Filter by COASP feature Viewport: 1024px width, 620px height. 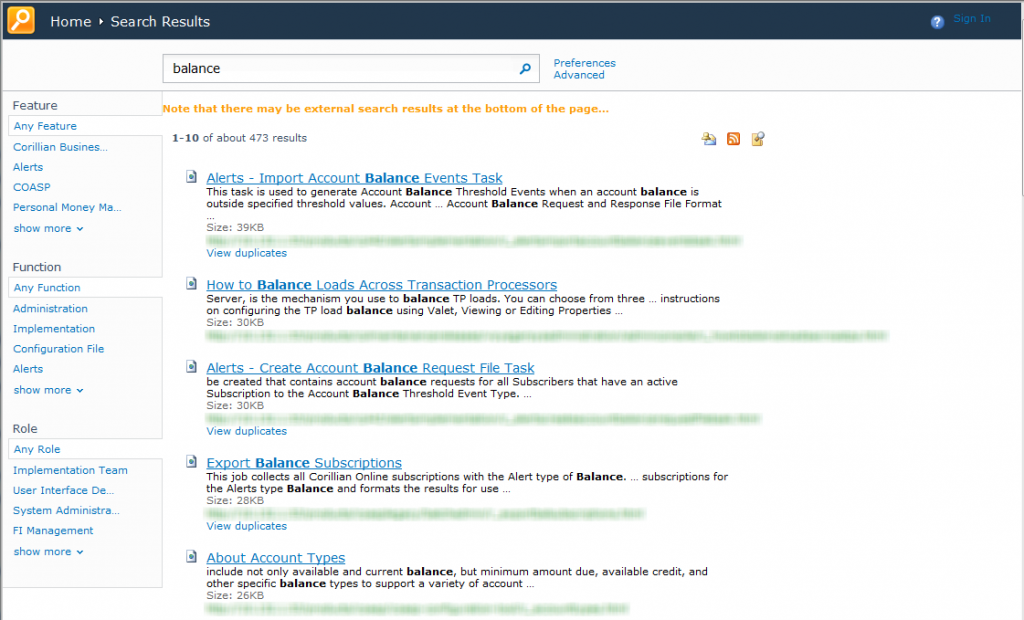click(31, 187)
